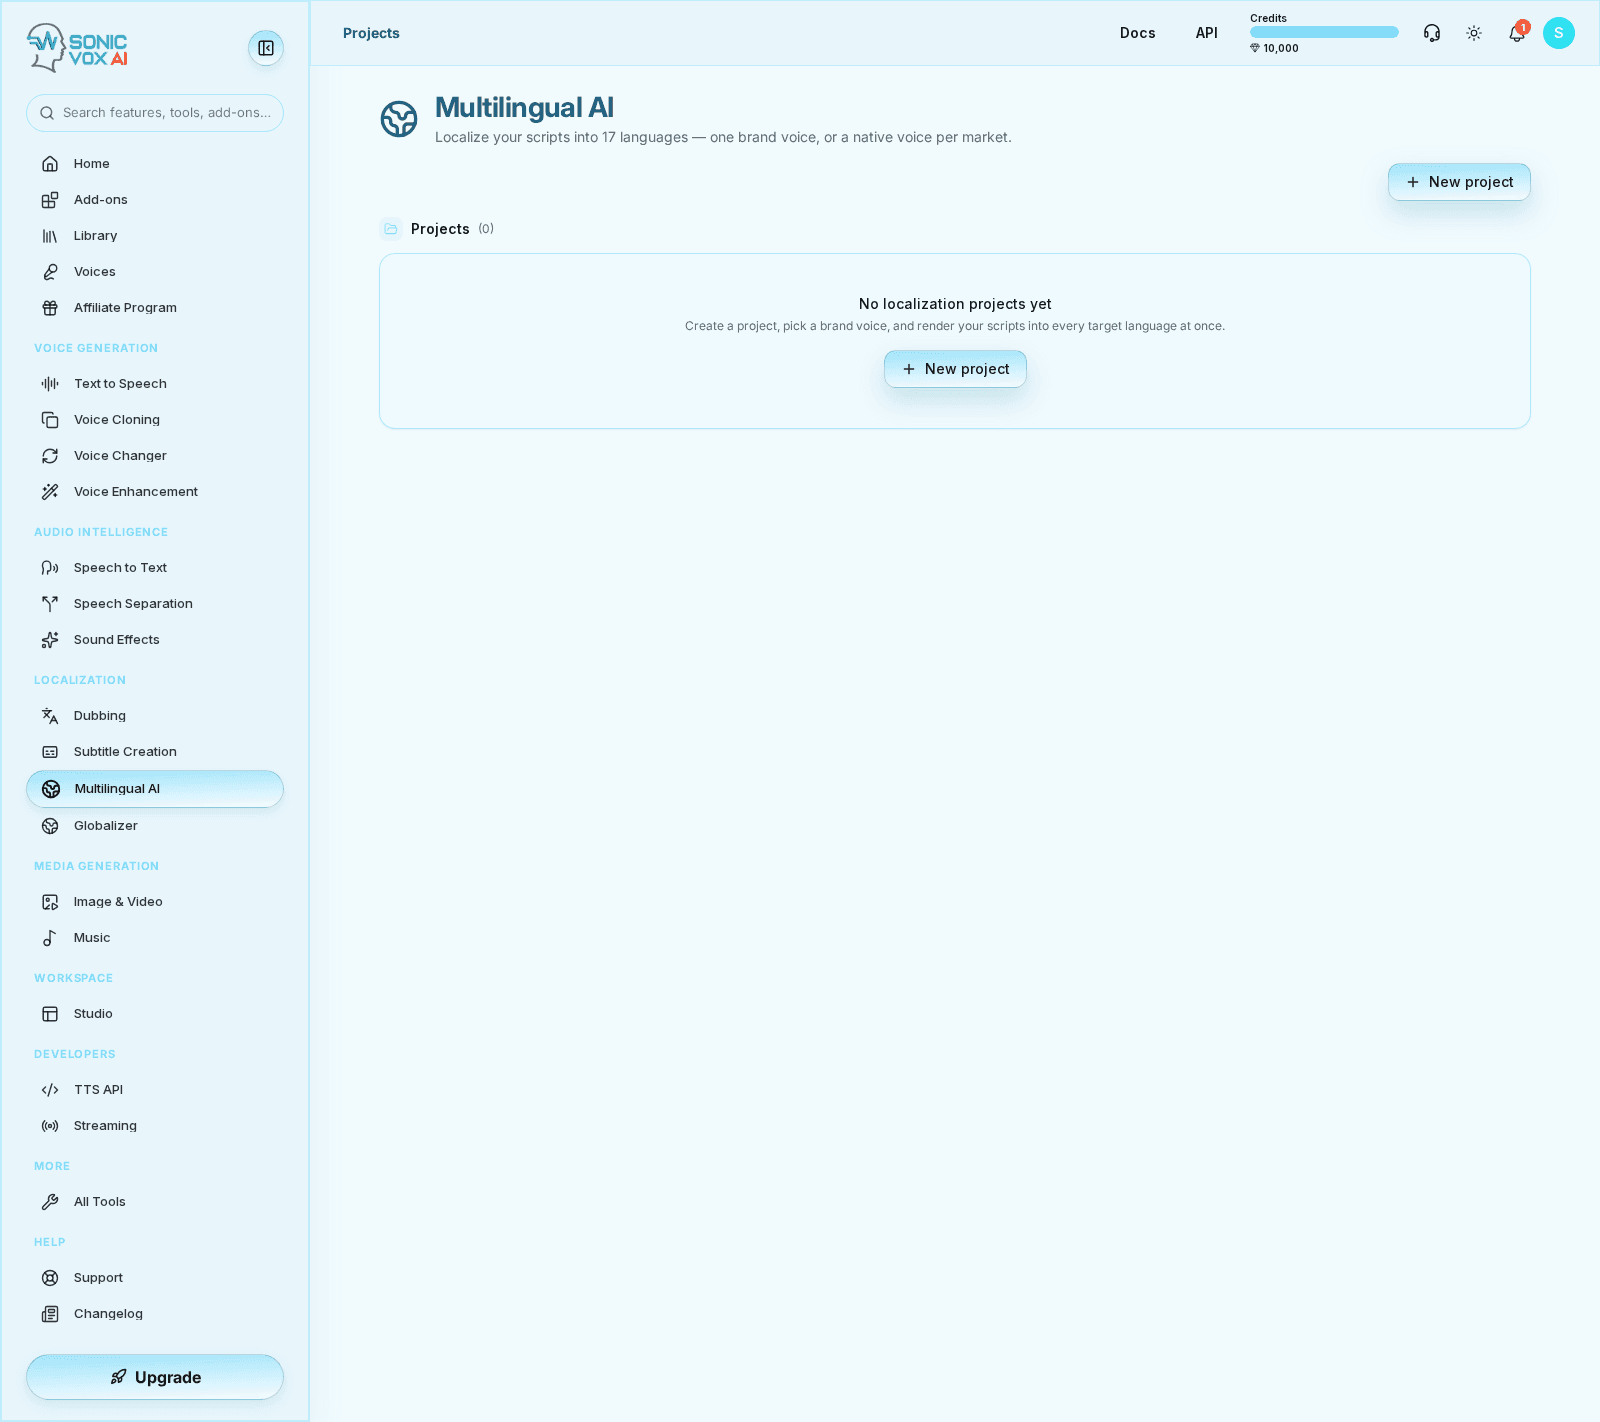Screen dimensions: 1600x1422
Task: Click the Credits progress bar
Action: (x=1324, y=32)
